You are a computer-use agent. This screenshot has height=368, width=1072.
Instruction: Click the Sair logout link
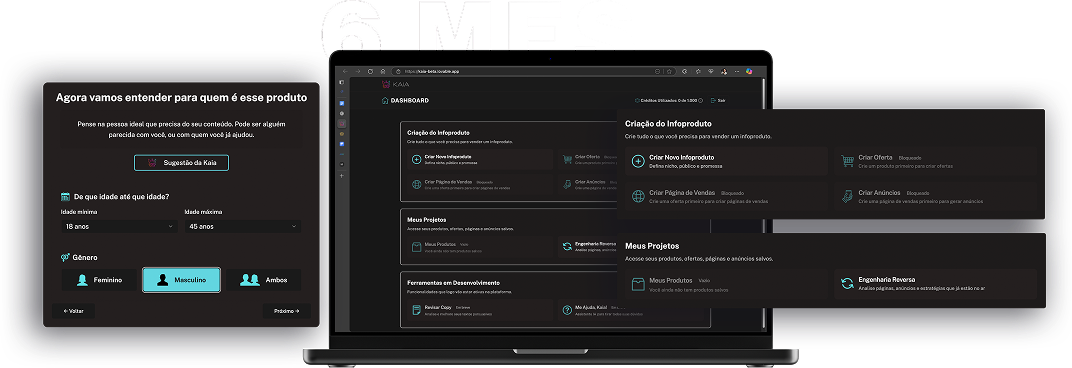pyautogui.click(x=718, y=101)
